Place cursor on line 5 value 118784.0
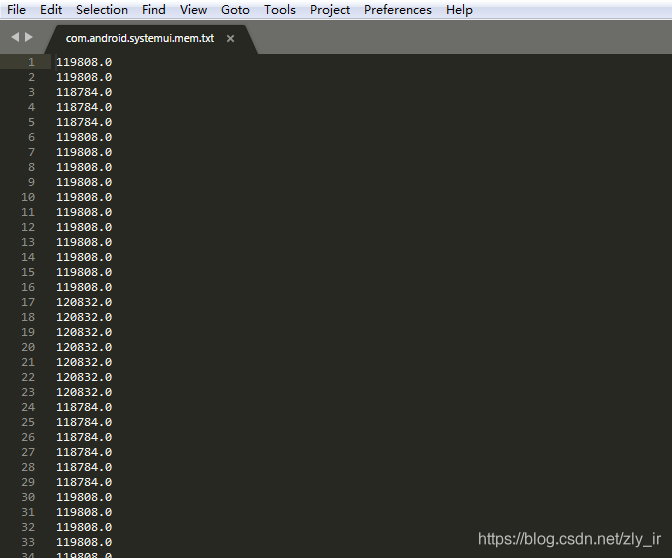Screen dimensions: 672x558 [84, 122]
